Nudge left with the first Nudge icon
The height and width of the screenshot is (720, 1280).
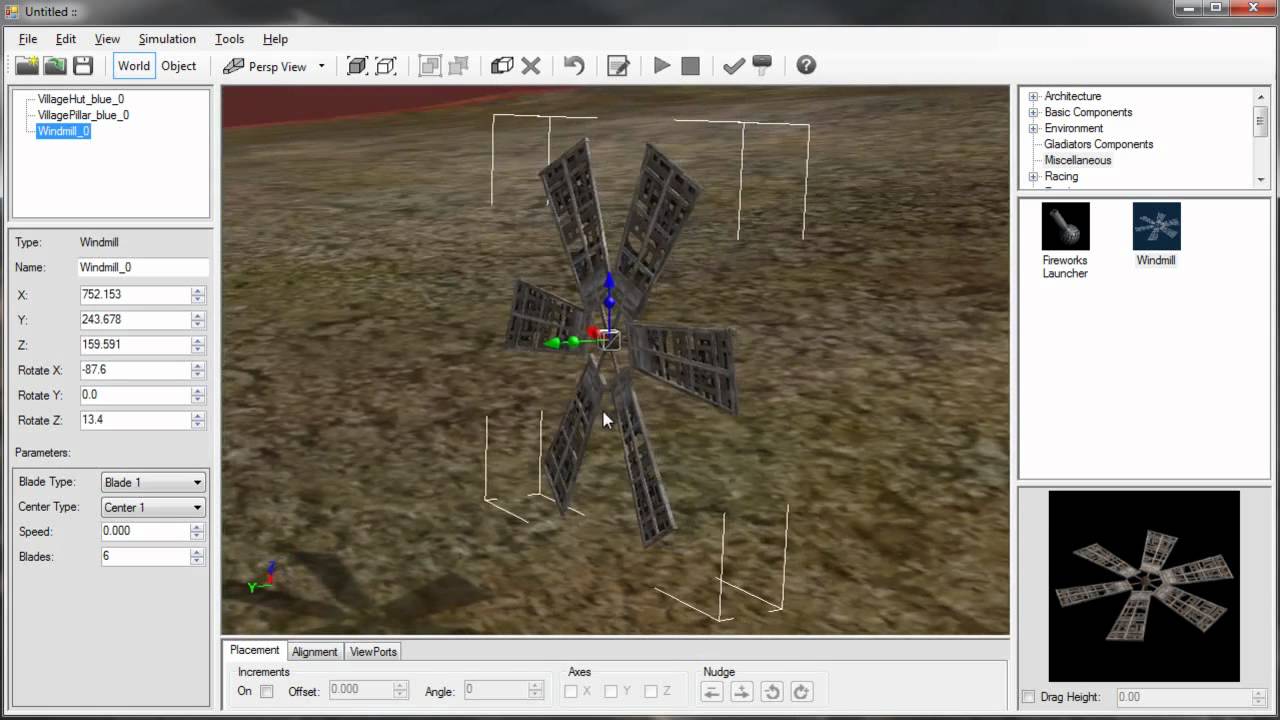click(712, 691)
